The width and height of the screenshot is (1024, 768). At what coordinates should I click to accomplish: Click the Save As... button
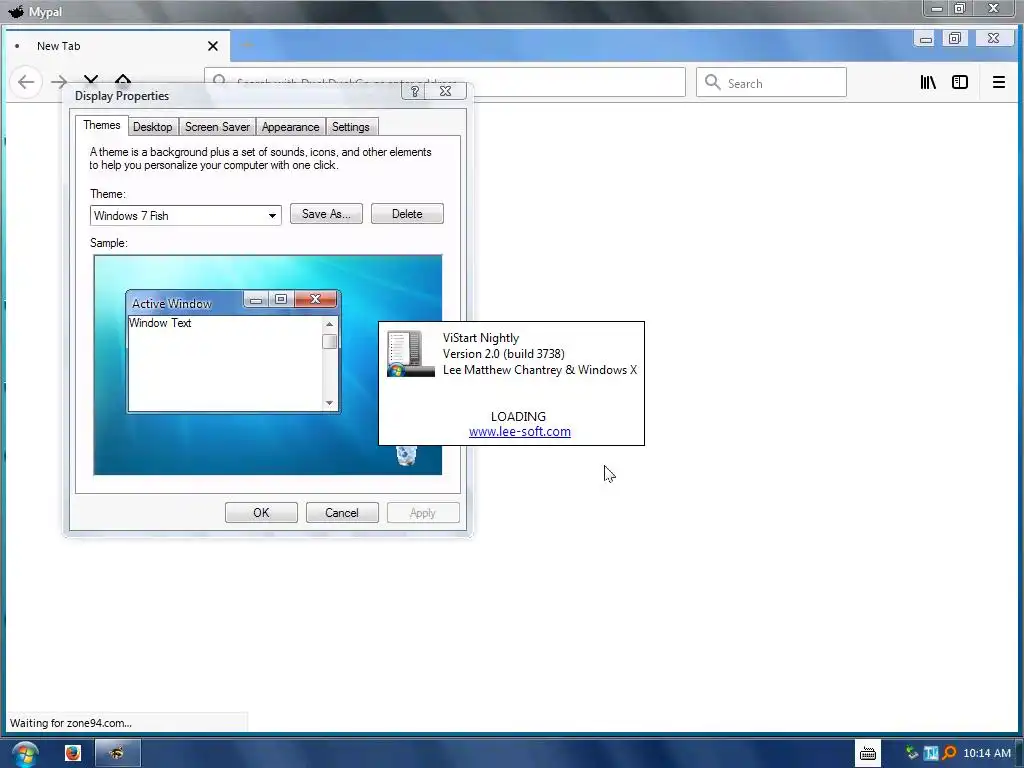(x=326, y=214)
